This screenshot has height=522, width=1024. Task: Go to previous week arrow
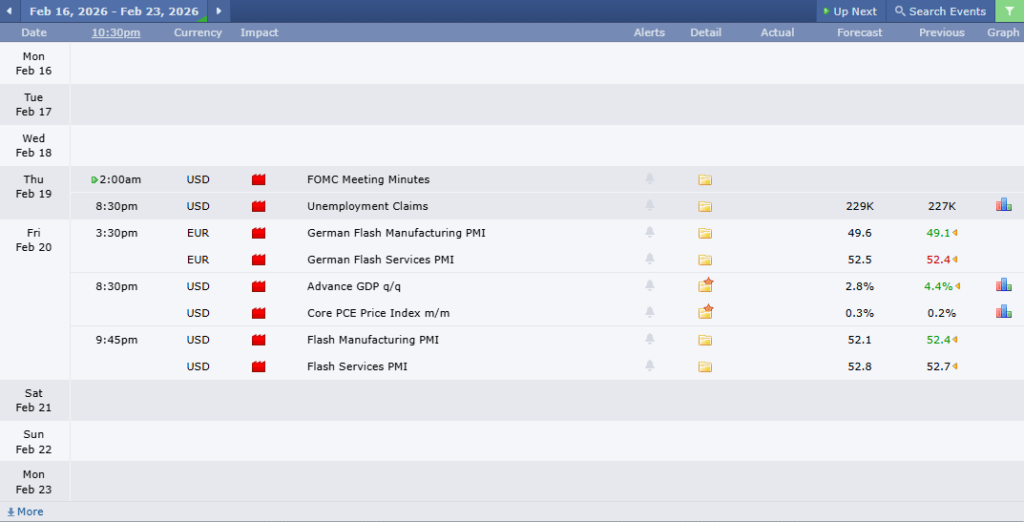click(x=9, y=11)
